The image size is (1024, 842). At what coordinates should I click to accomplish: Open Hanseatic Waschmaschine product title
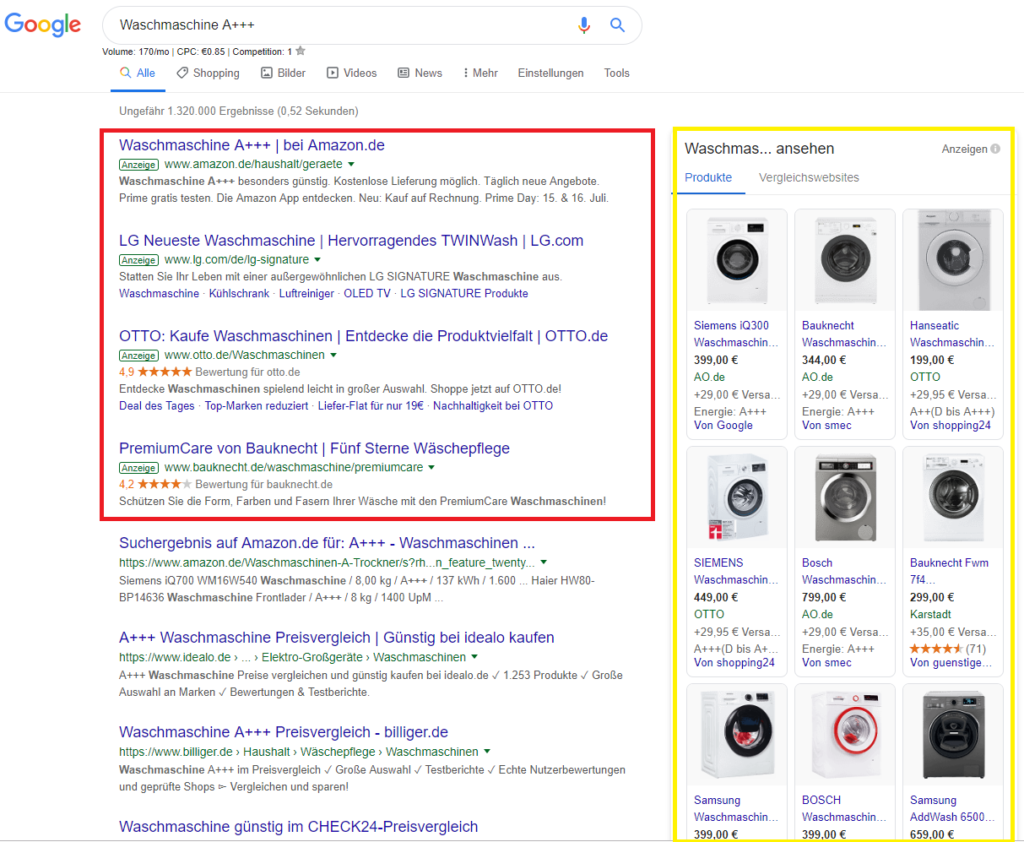tap(952, 334)
